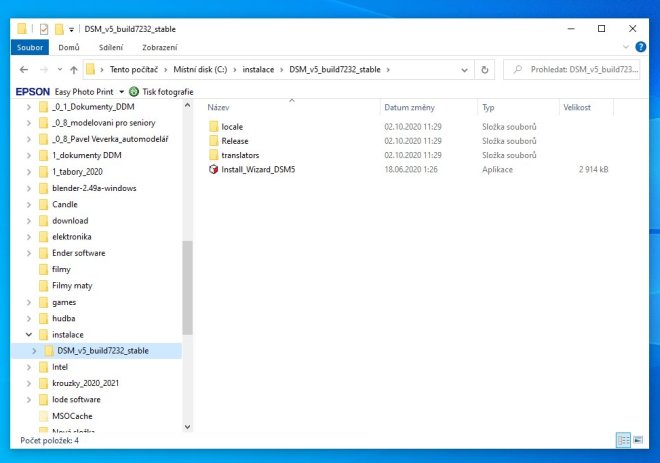Click the Install_Wizard_DSM5 application icon
660x463 pixels.
click(x=213, y=170)
